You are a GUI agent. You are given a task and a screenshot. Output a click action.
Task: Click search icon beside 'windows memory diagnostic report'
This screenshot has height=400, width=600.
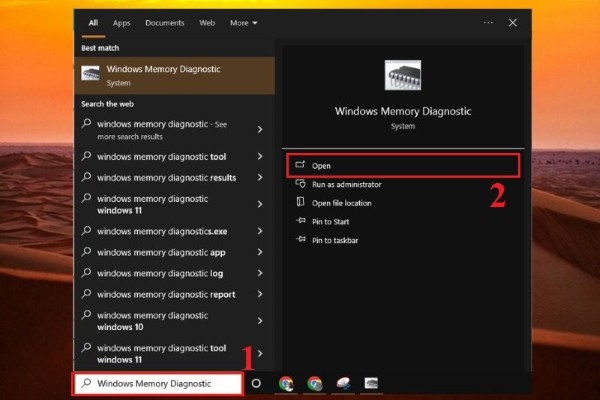86,294
